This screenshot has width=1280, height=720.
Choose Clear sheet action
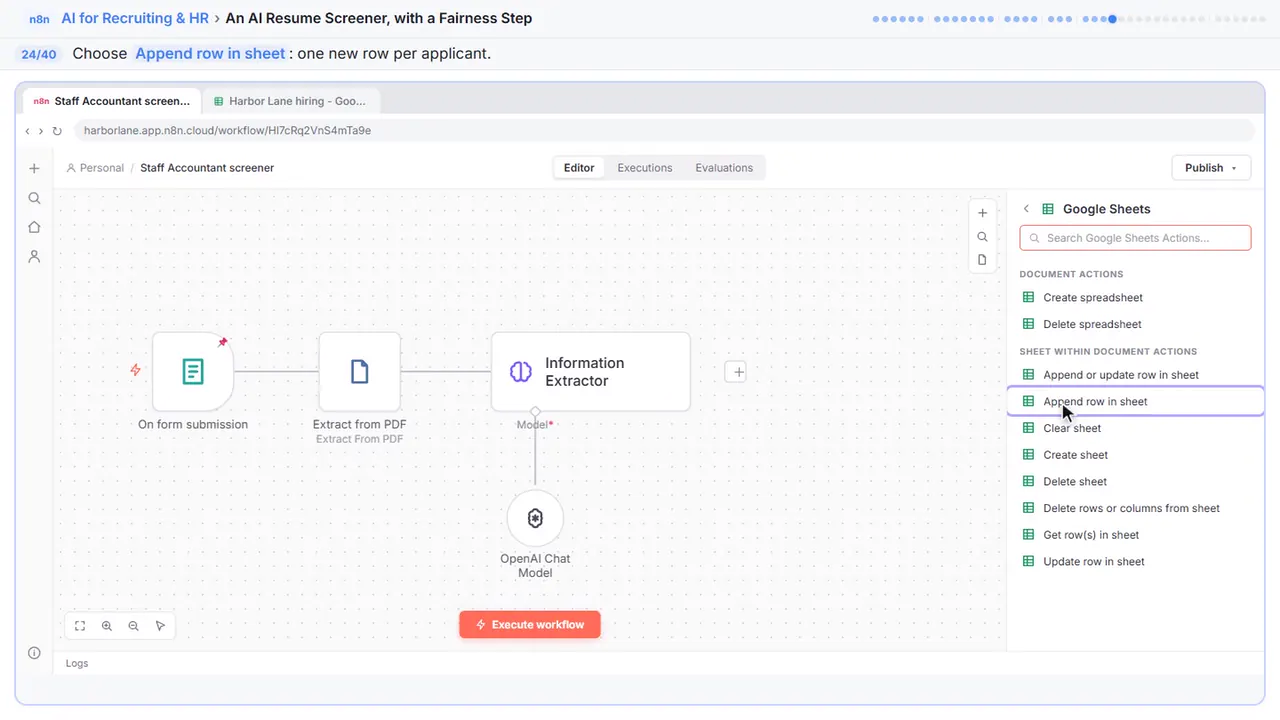click(x=1135, y=428)
